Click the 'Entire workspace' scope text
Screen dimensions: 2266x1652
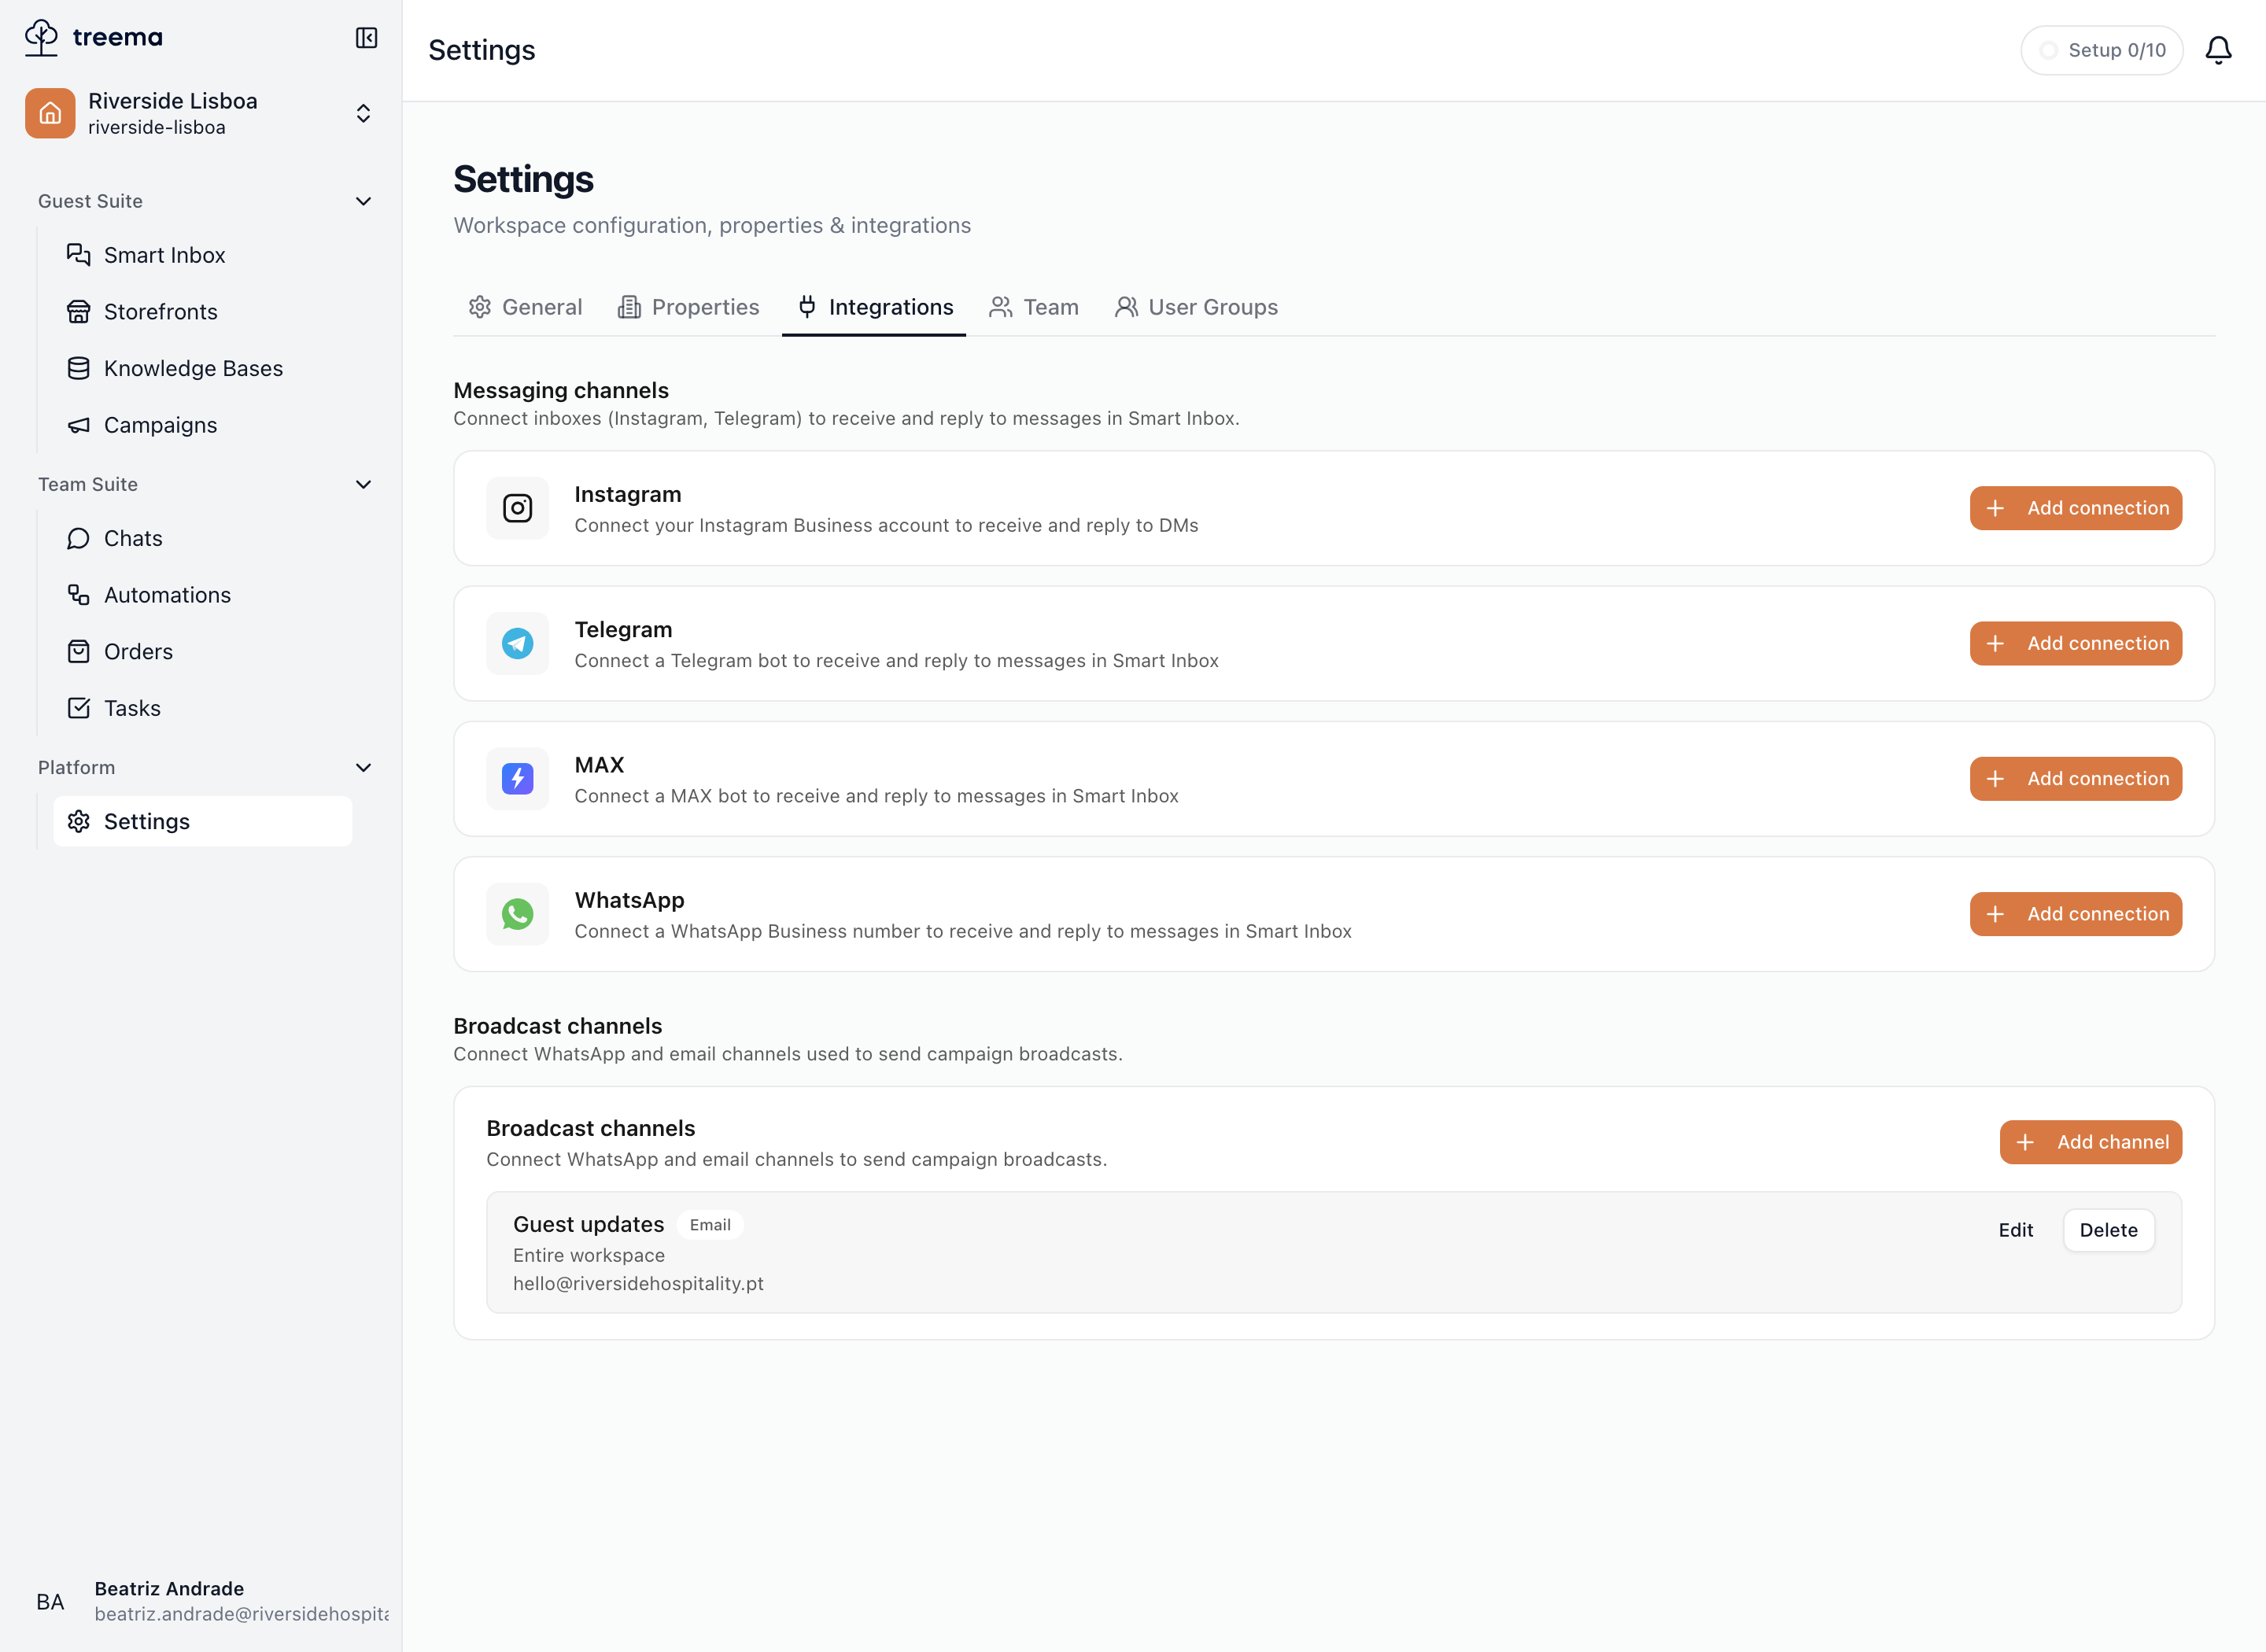click(589, 1256)
